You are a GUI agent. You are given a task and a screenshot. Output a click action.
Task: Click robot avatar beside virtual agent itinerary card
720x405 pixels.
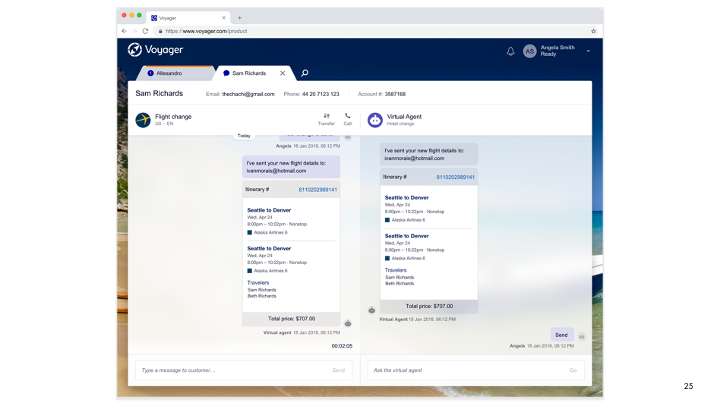coord(371,310)
